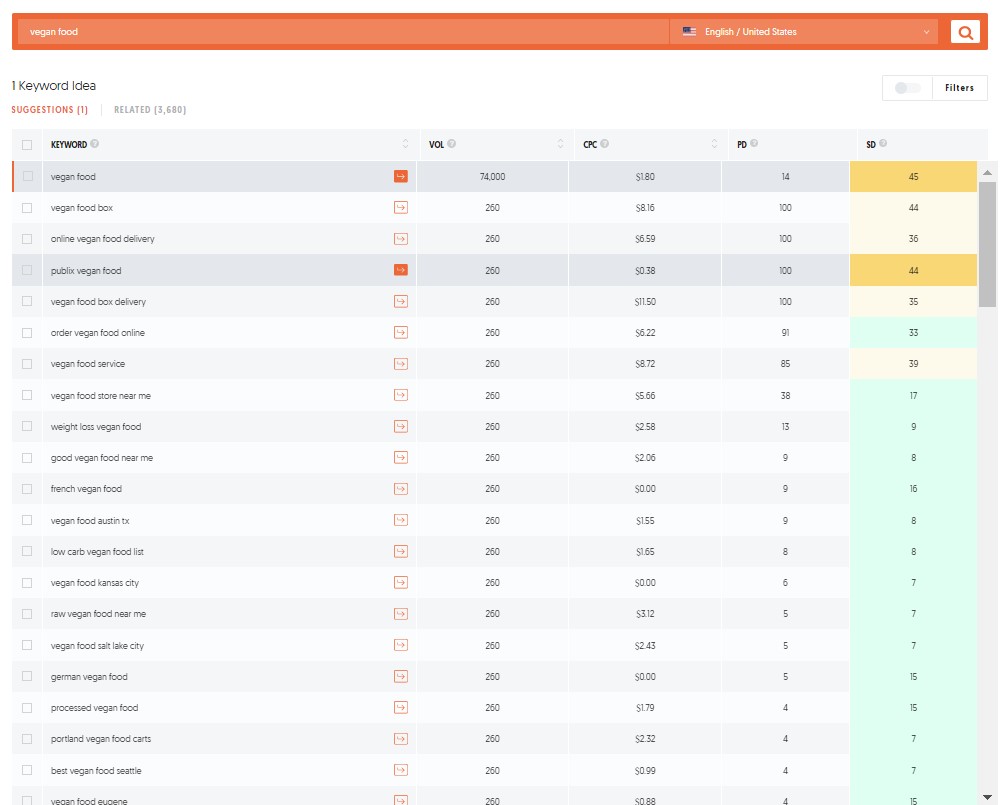Image resolution: width=1004 pixels, height=805 pixels.
Task: Click the US flag icon in language selector
Action: [x=688, y=31]
